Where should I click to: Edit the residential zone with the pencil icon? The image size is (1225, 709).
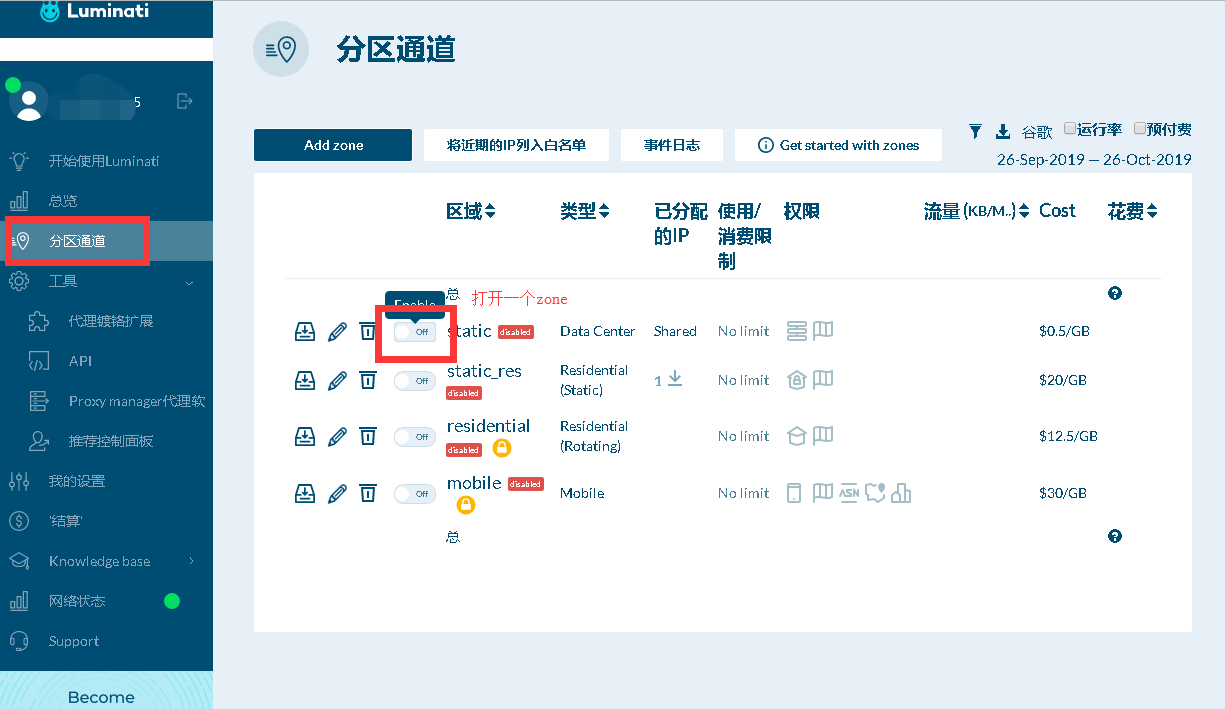(x=338, y=436)
